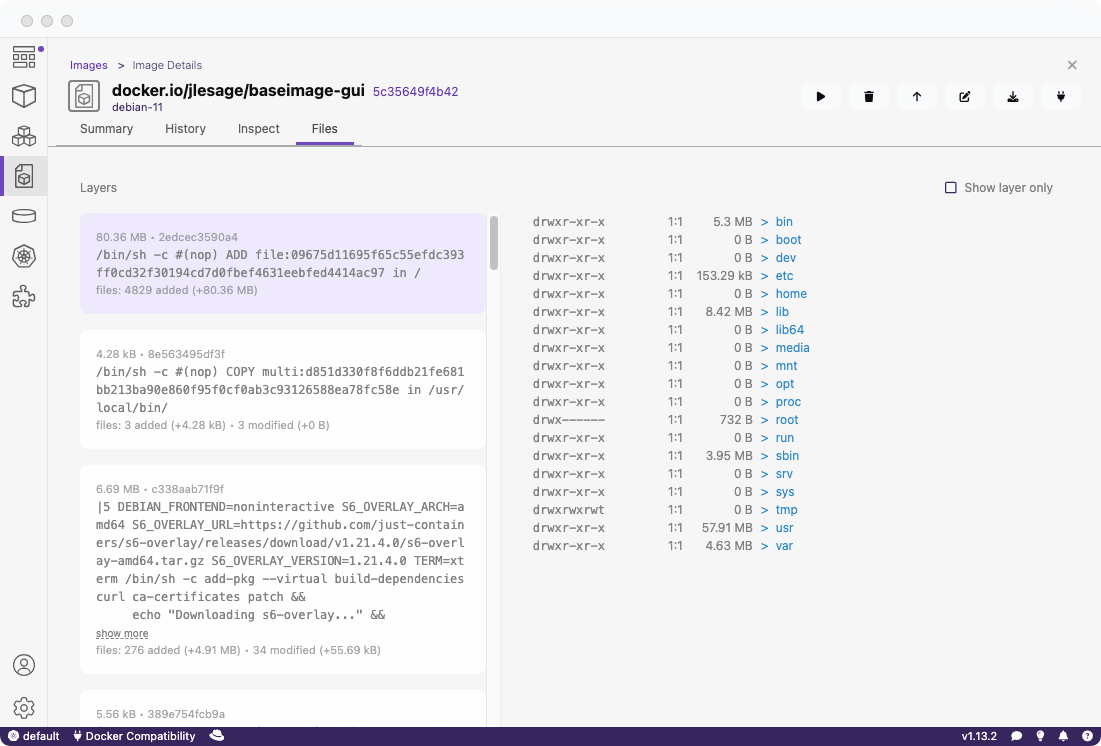Switch to the Inspect tab

click(258, 129)
